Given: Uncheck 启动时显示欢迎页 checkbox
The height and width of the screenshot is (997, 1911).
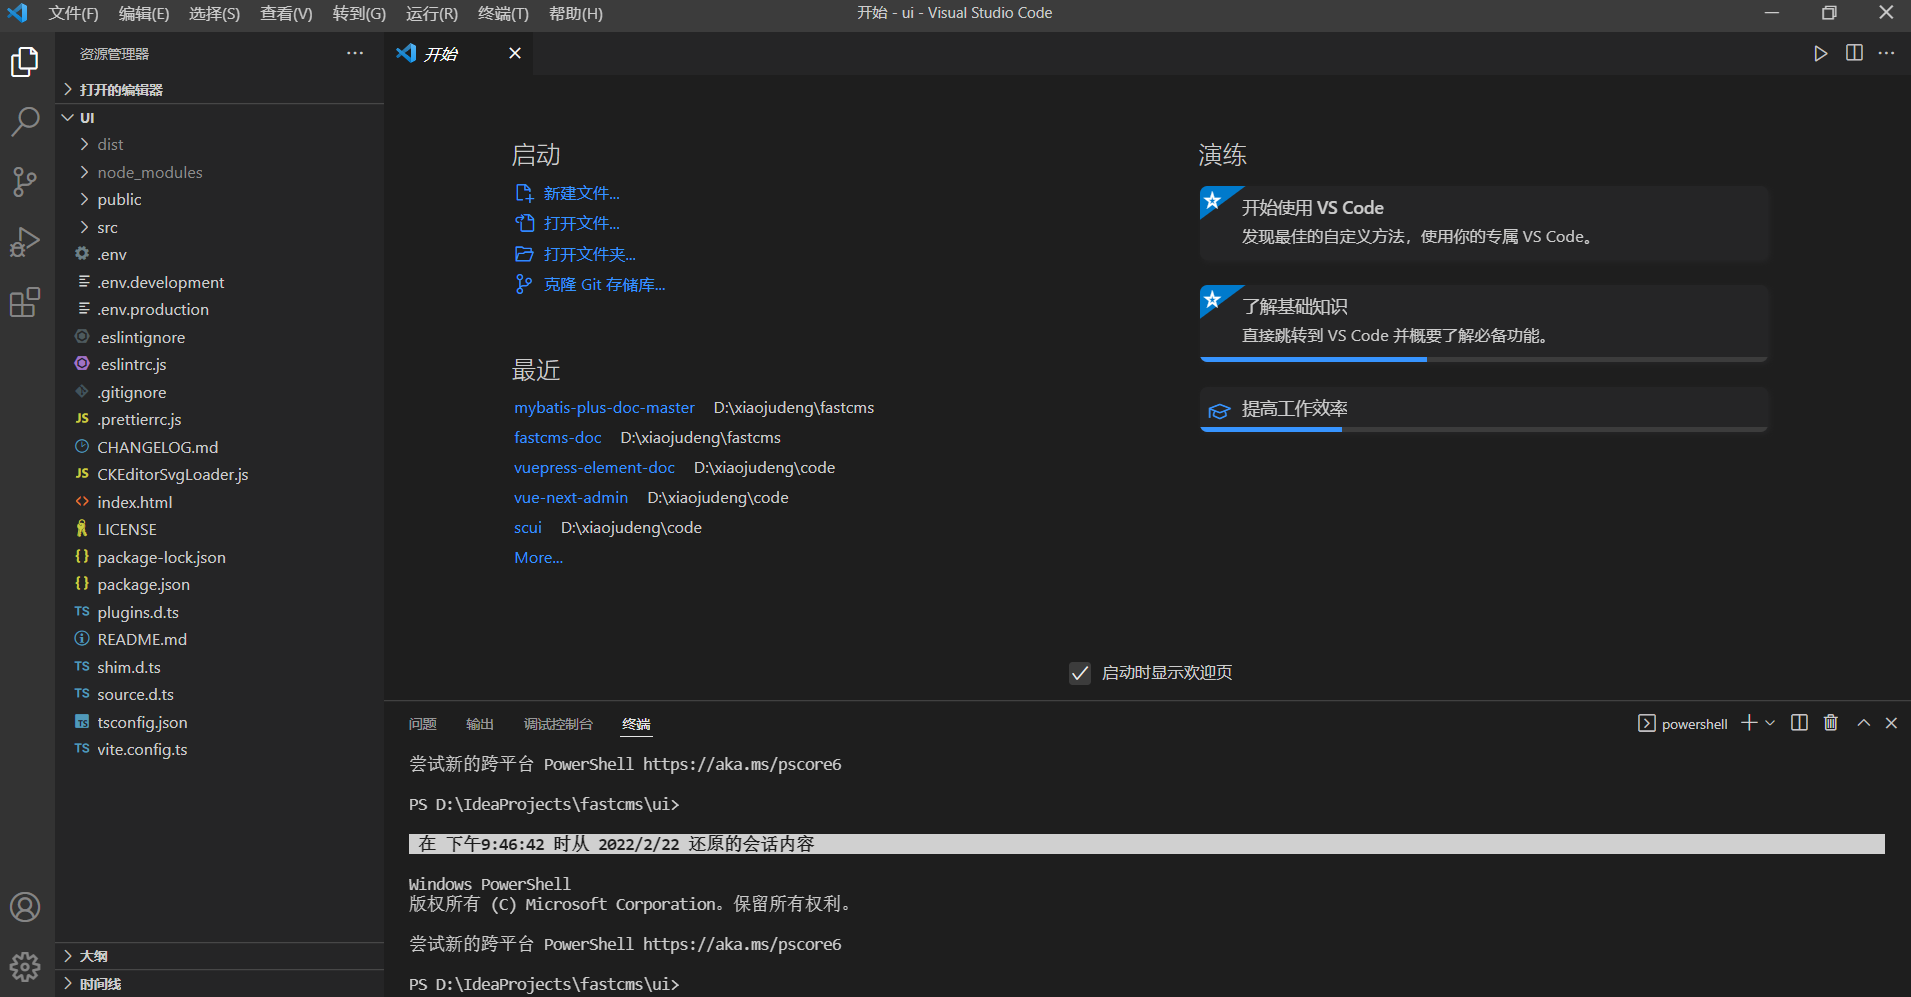Looking at the screenshot, I should (x=1080, y=673).
